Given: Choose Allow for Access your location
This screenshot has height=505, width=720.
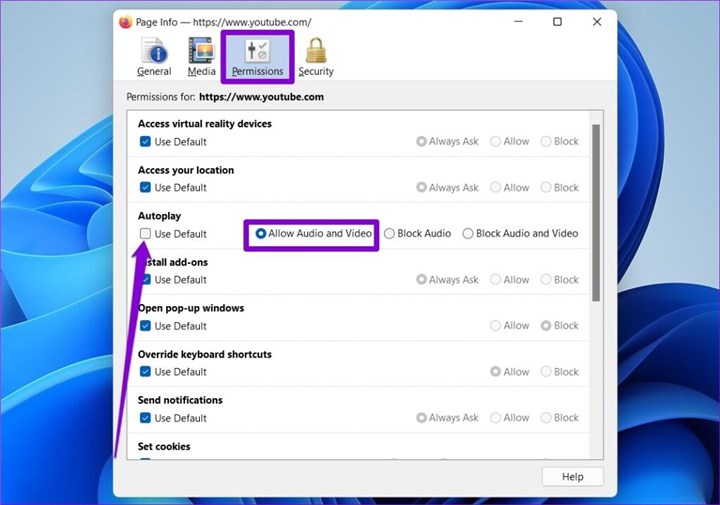Looking at the screenshot, I should click(495, 187).
